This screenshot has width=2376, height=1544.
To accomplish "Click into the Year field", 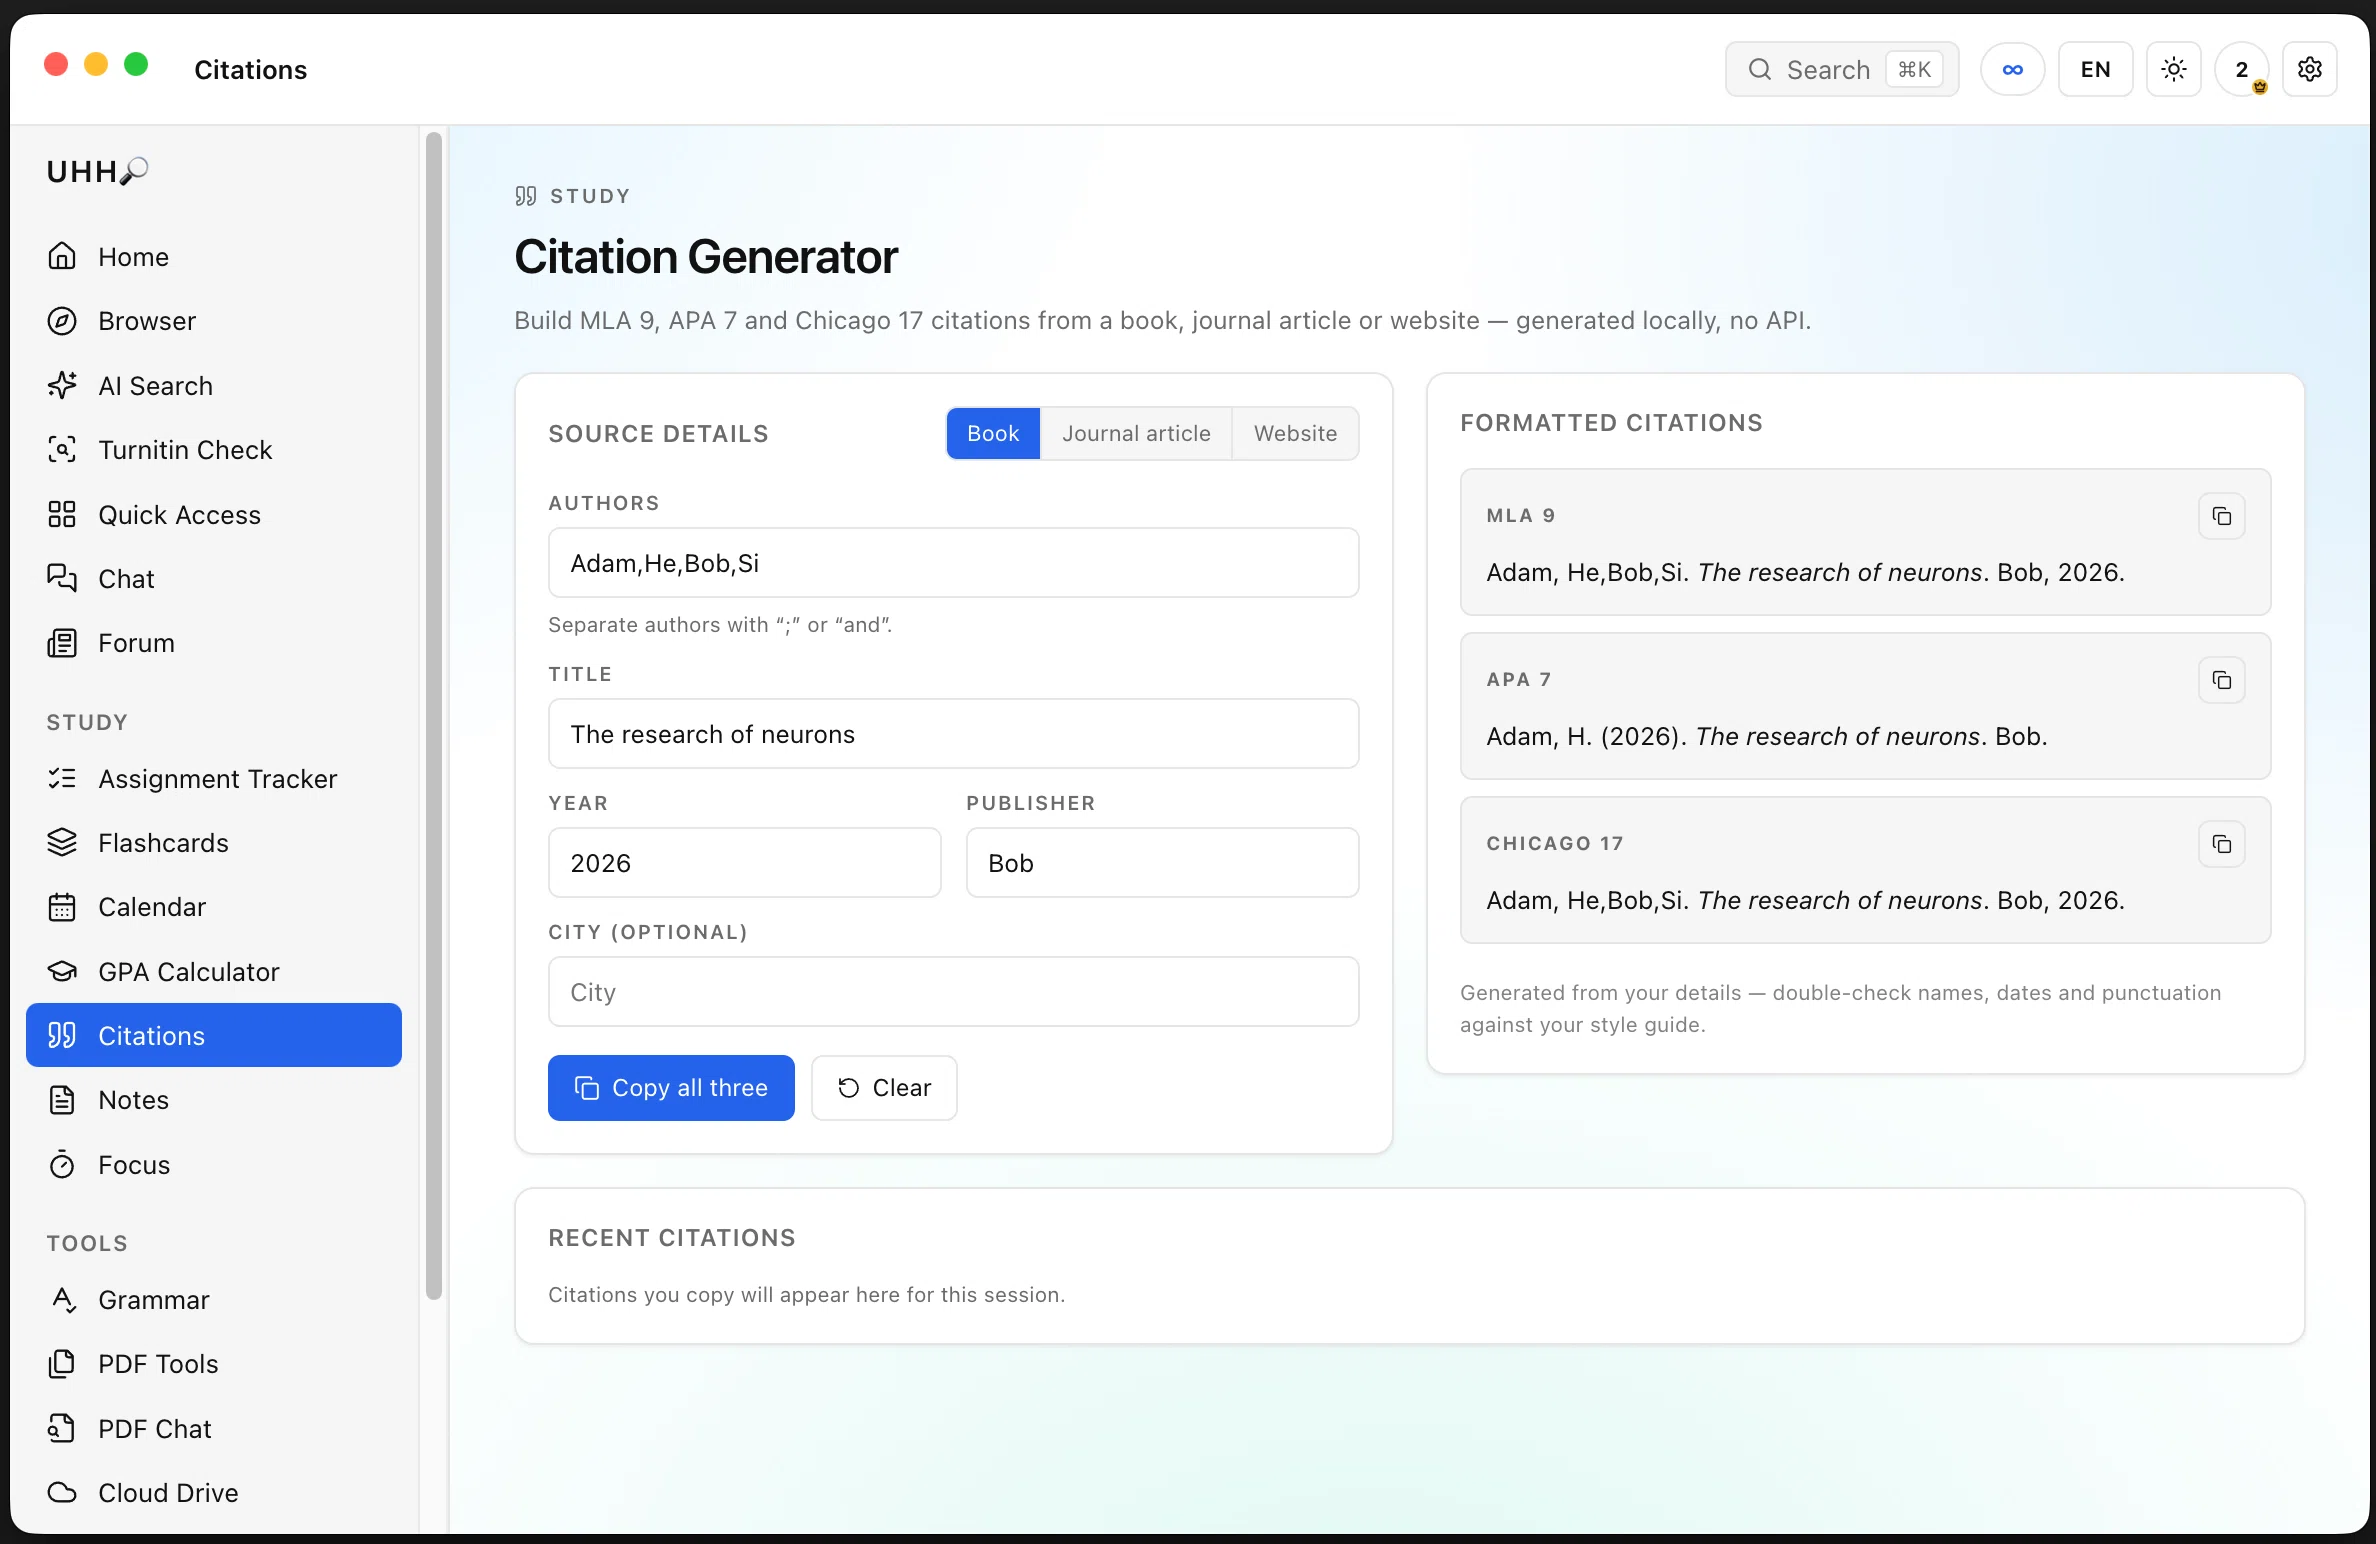I will pyautogui.click(x=744, y=863).
